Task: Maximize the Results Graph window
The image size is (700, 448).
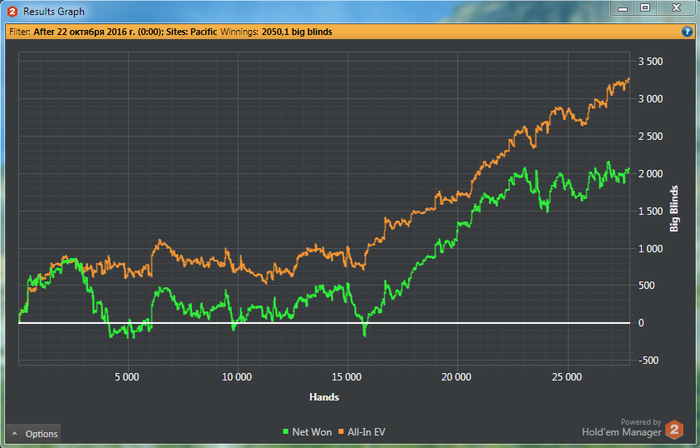Action: (645, 8)
